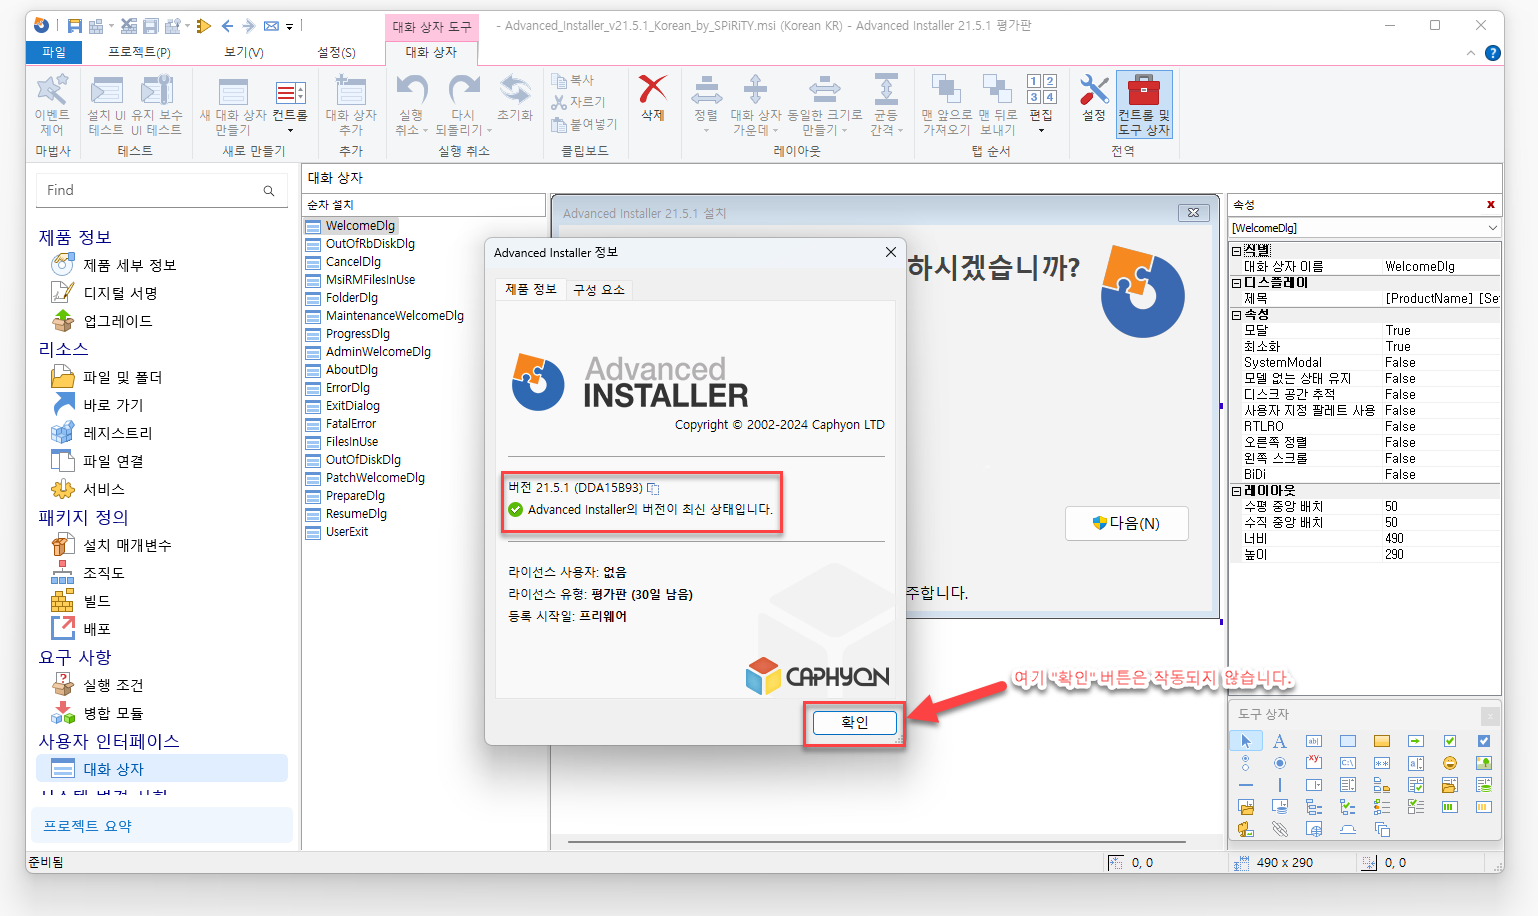
Task: Open 디지털 서명 in sidebar
Action: 120,293
